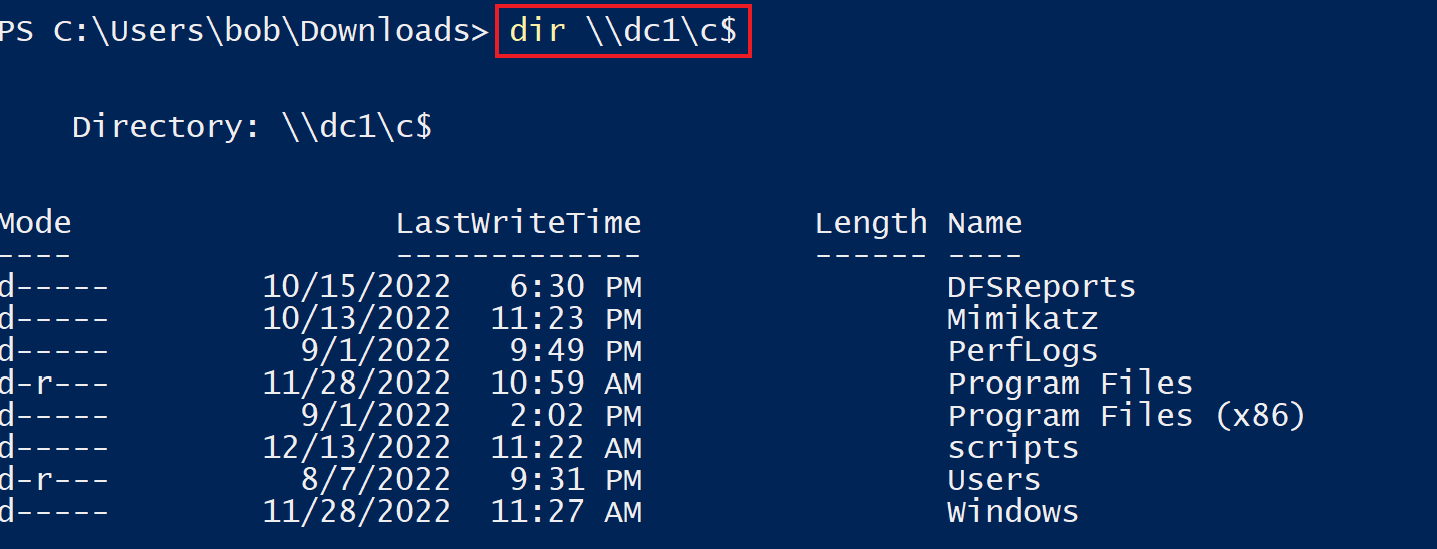Select the DFSReports folder name
This screenshot has height=549, width=1437.
click(1041, 288)
